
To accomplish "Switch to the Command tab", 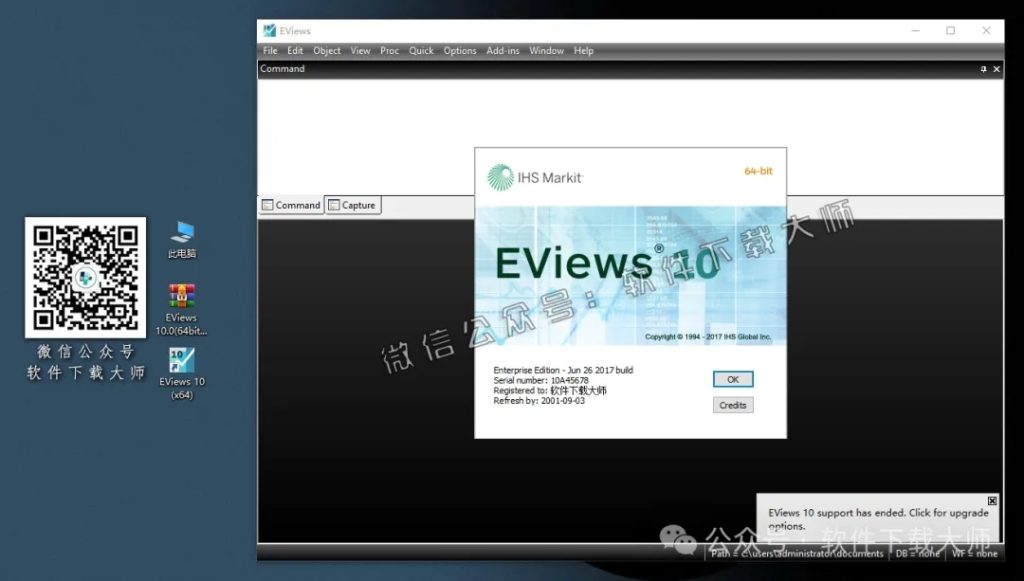I will click(291, 204).
